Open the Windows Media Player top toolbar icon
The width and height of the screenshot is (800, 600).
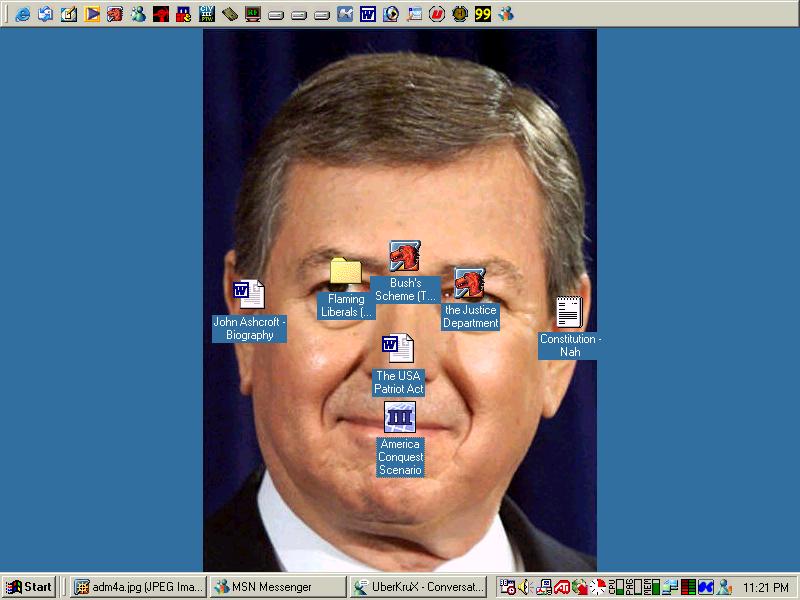(92, 14)
